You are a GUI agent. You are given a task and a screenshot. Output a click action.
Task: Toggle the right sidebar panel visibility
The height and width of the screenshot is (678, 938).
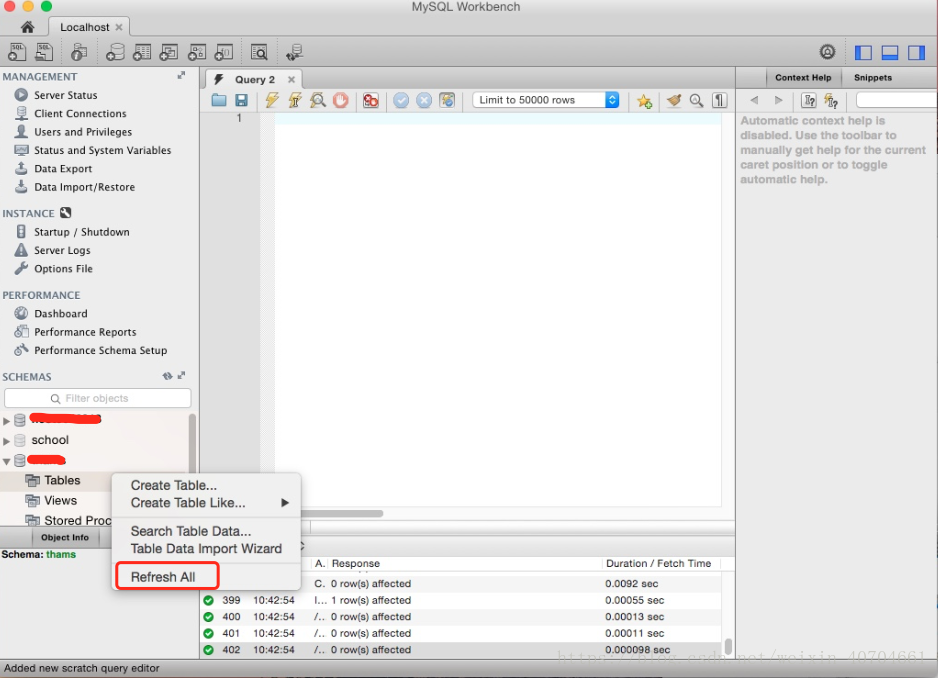916,53
